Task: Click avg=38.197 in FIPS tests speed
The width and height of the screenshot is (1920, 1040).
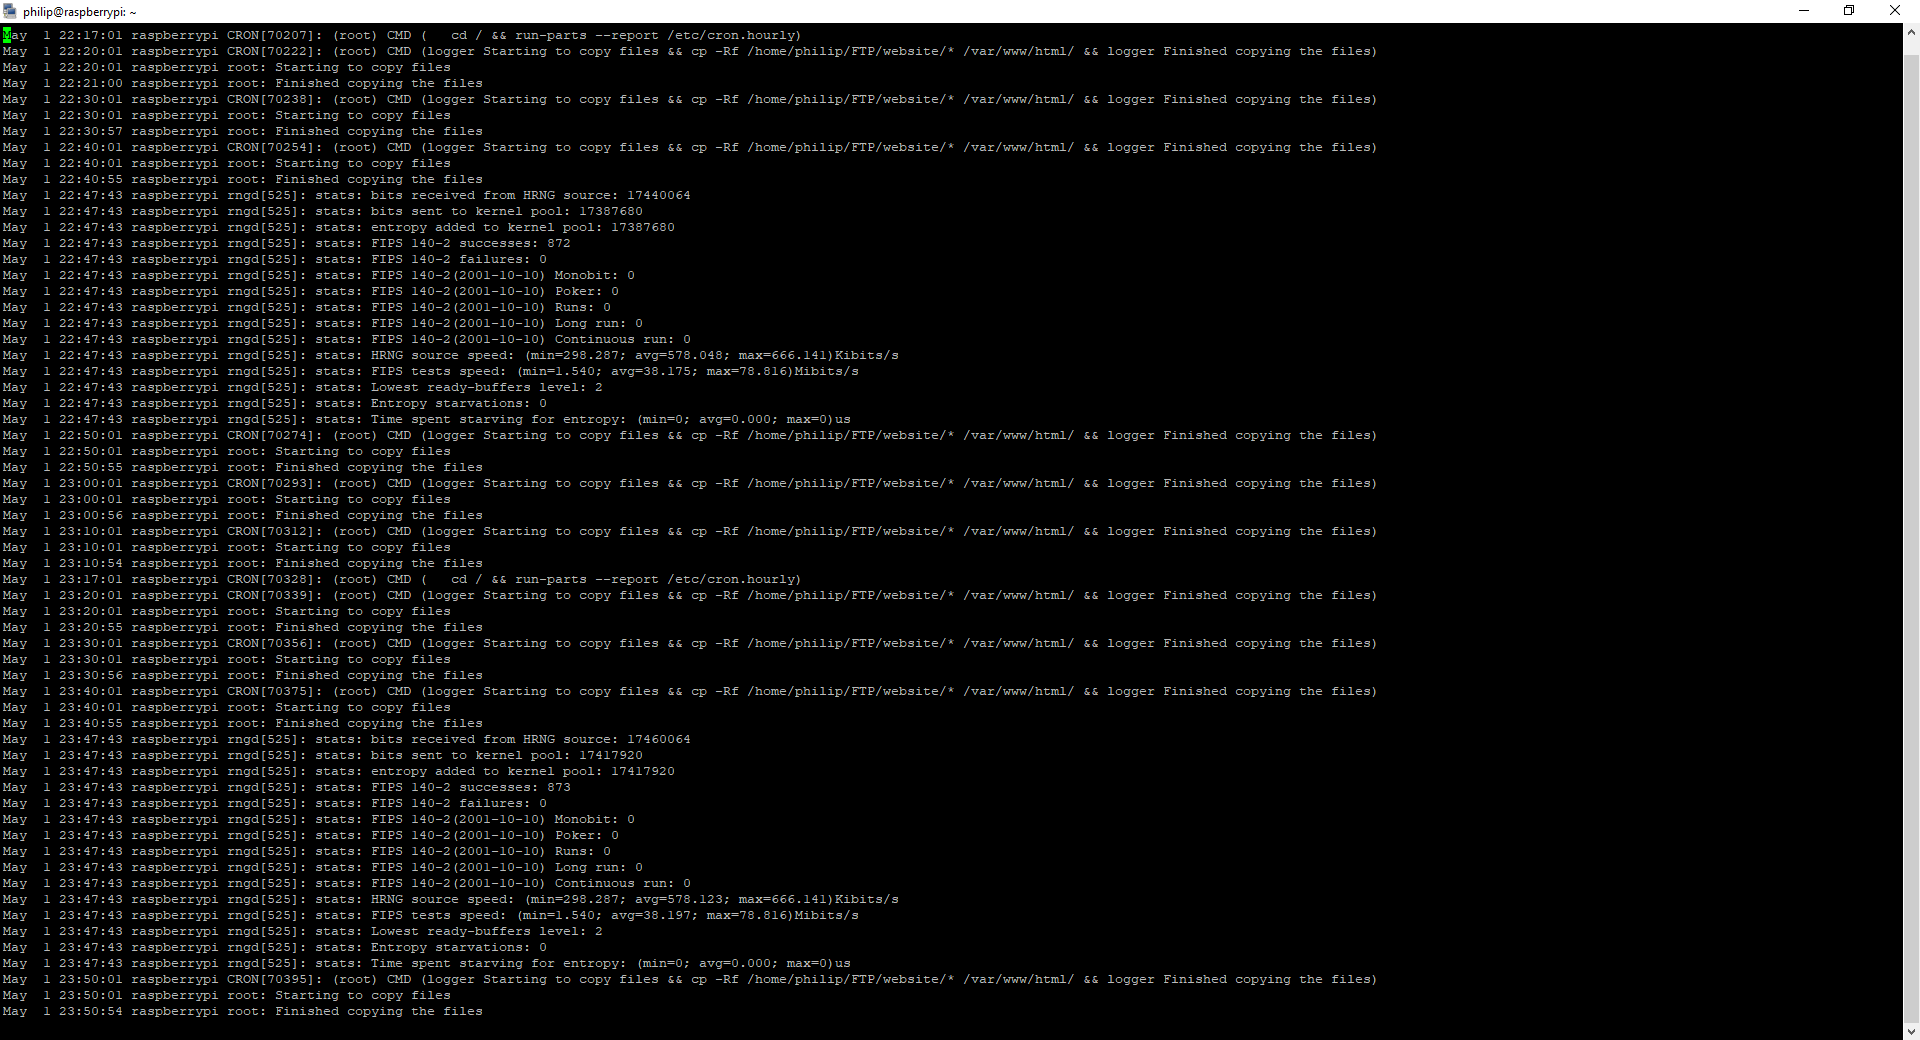Action: pos(651,915)
